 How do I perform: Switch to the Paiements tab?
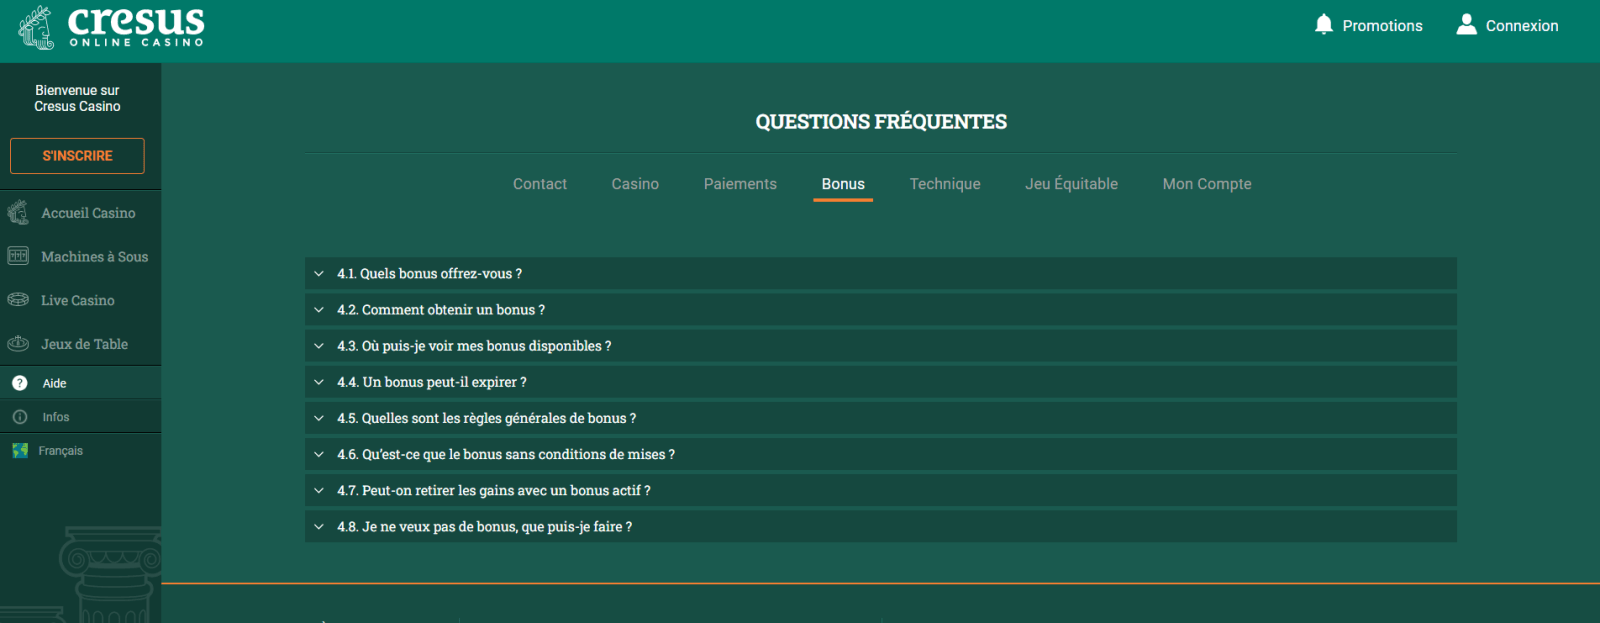click(x=740, y=184)
